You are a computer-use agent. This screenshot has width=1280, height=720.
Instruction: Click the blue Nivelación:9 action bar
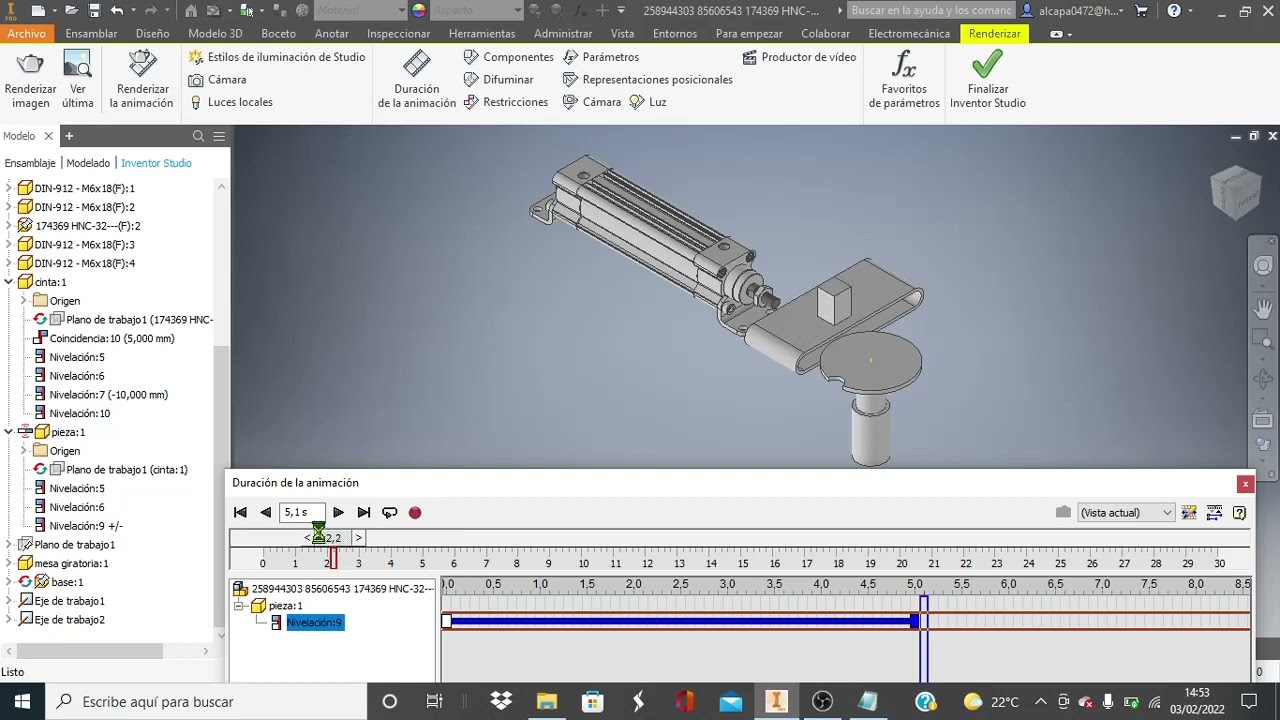click(x=680, y=621)
